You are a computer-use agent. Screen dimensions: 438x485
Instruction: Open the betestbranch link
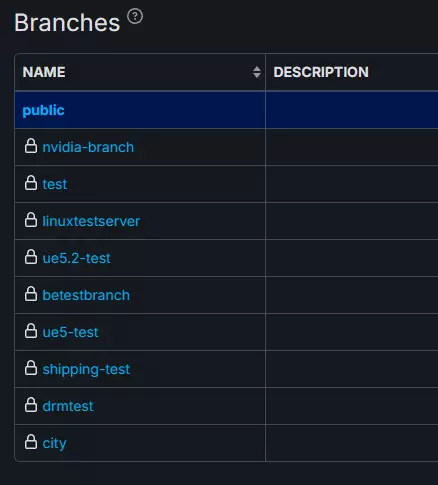(x=86, y=295)
